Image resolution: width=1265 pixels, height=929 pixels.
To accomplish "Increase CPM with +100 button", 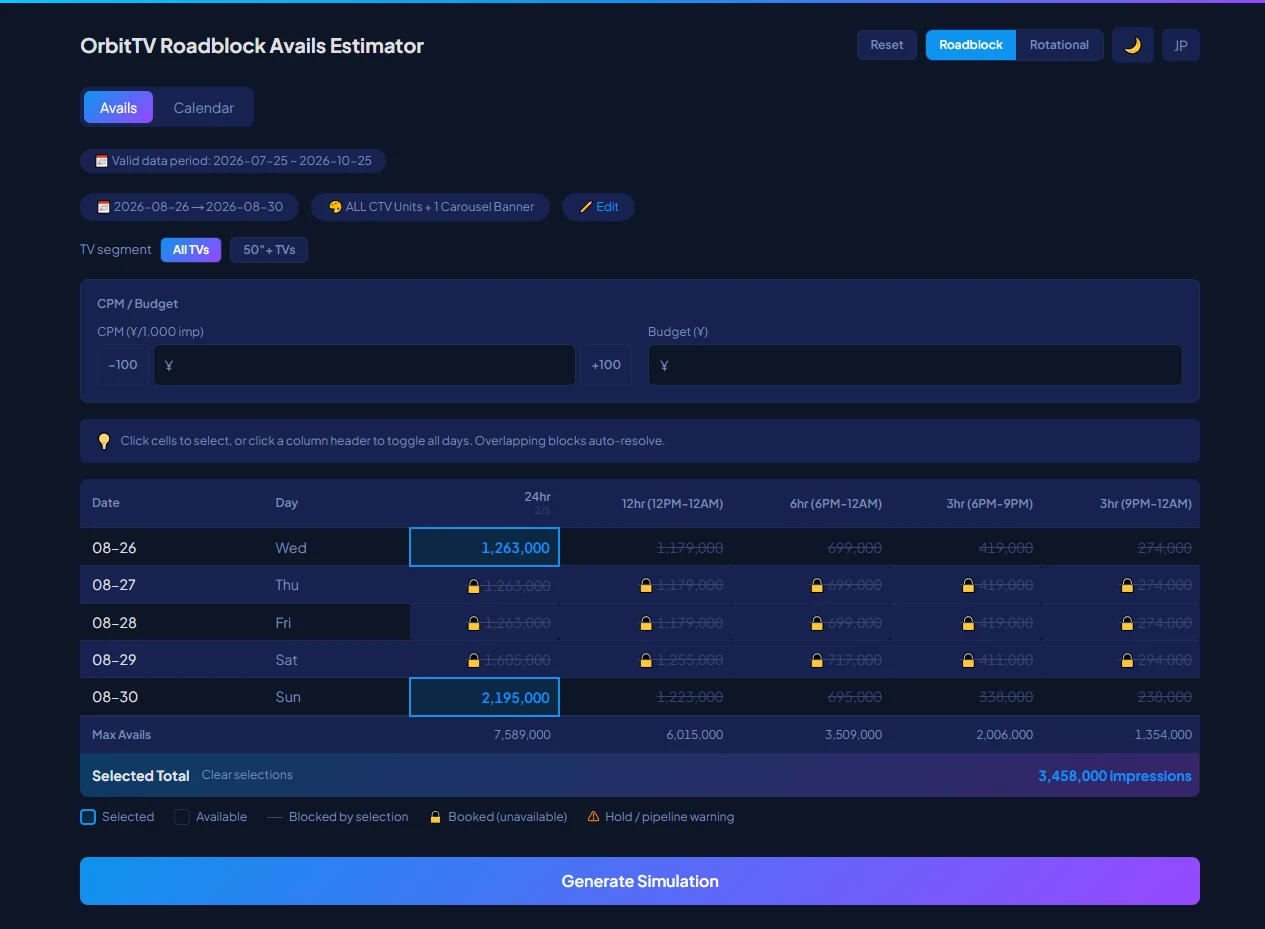I will [x=606, y=365].
